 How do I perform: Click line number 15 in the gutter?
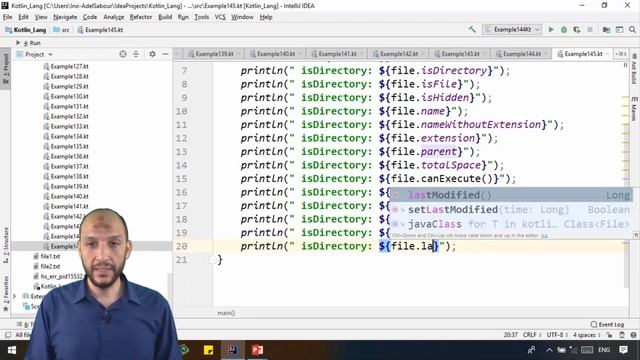tap(182, 179)
